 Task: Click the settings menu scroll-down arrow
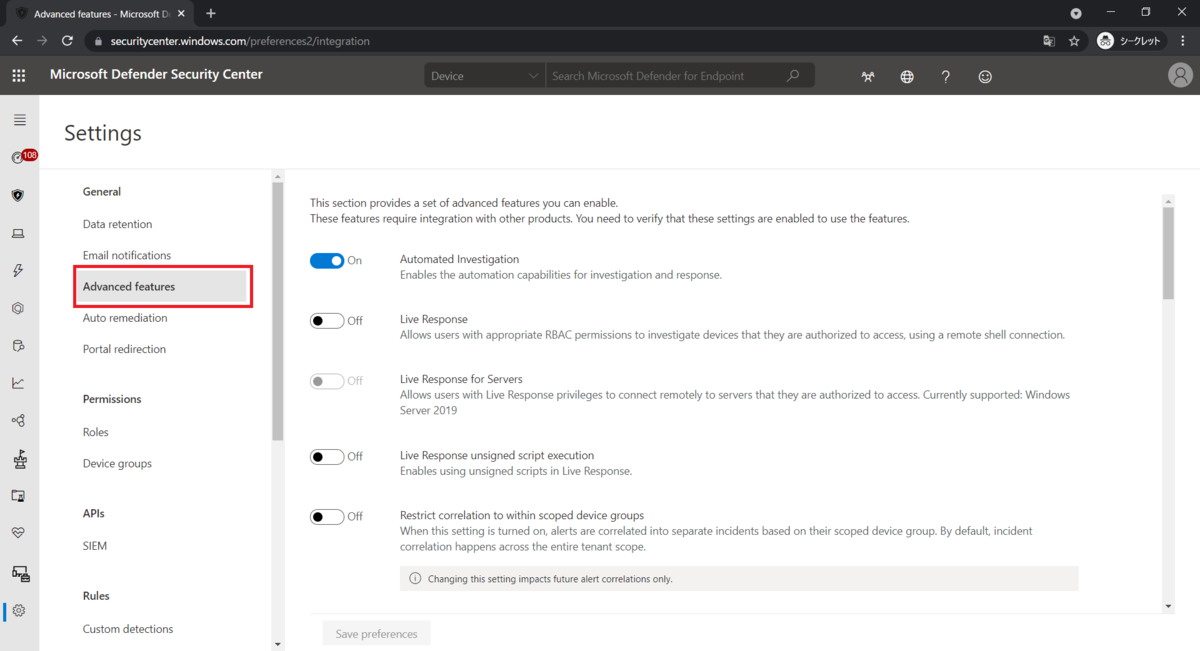[x=278, y=644]
